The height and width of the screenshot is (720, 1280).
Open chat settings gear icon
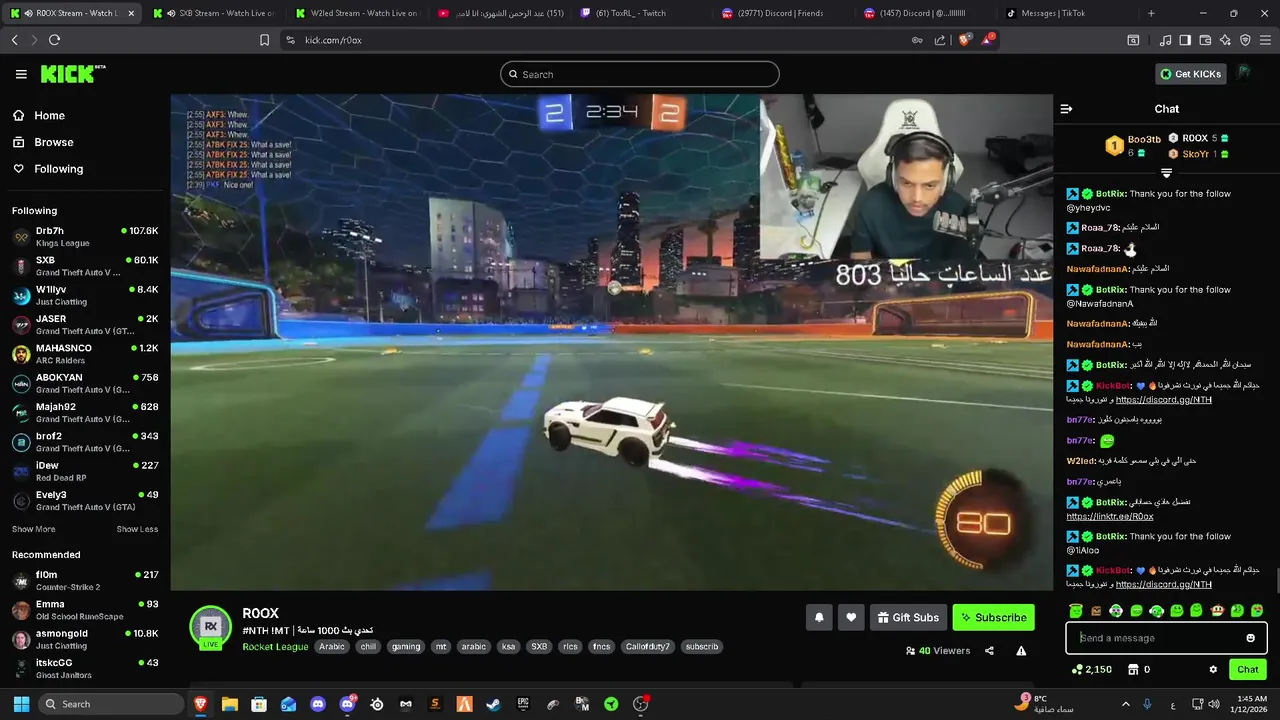coord(1213,670)
